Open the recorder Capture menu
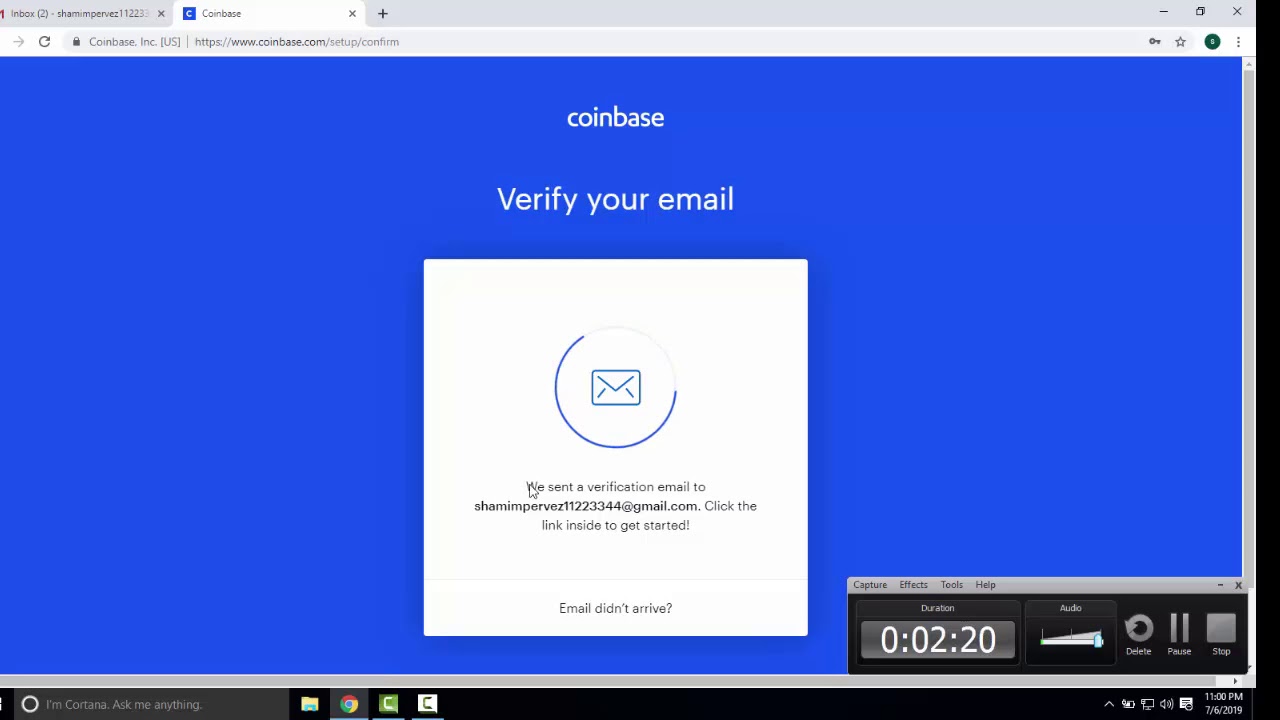 coord(870,585)
